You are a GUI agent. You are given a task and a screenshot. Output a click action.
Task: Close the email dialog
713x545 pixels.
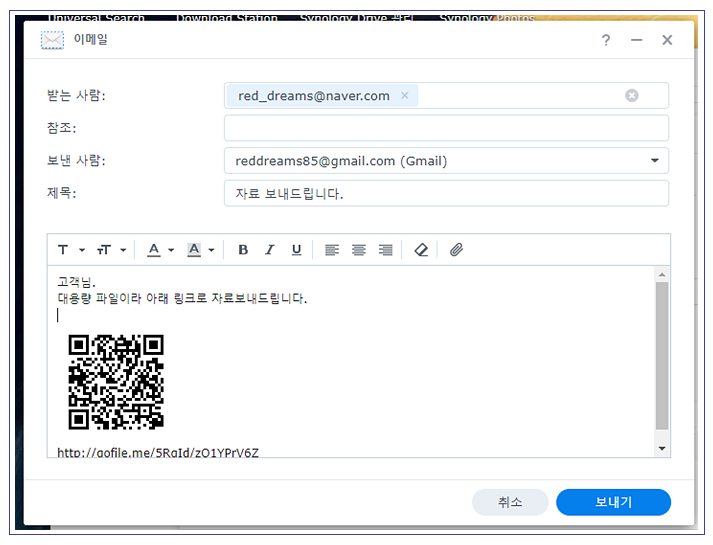(x=667, y=40)
